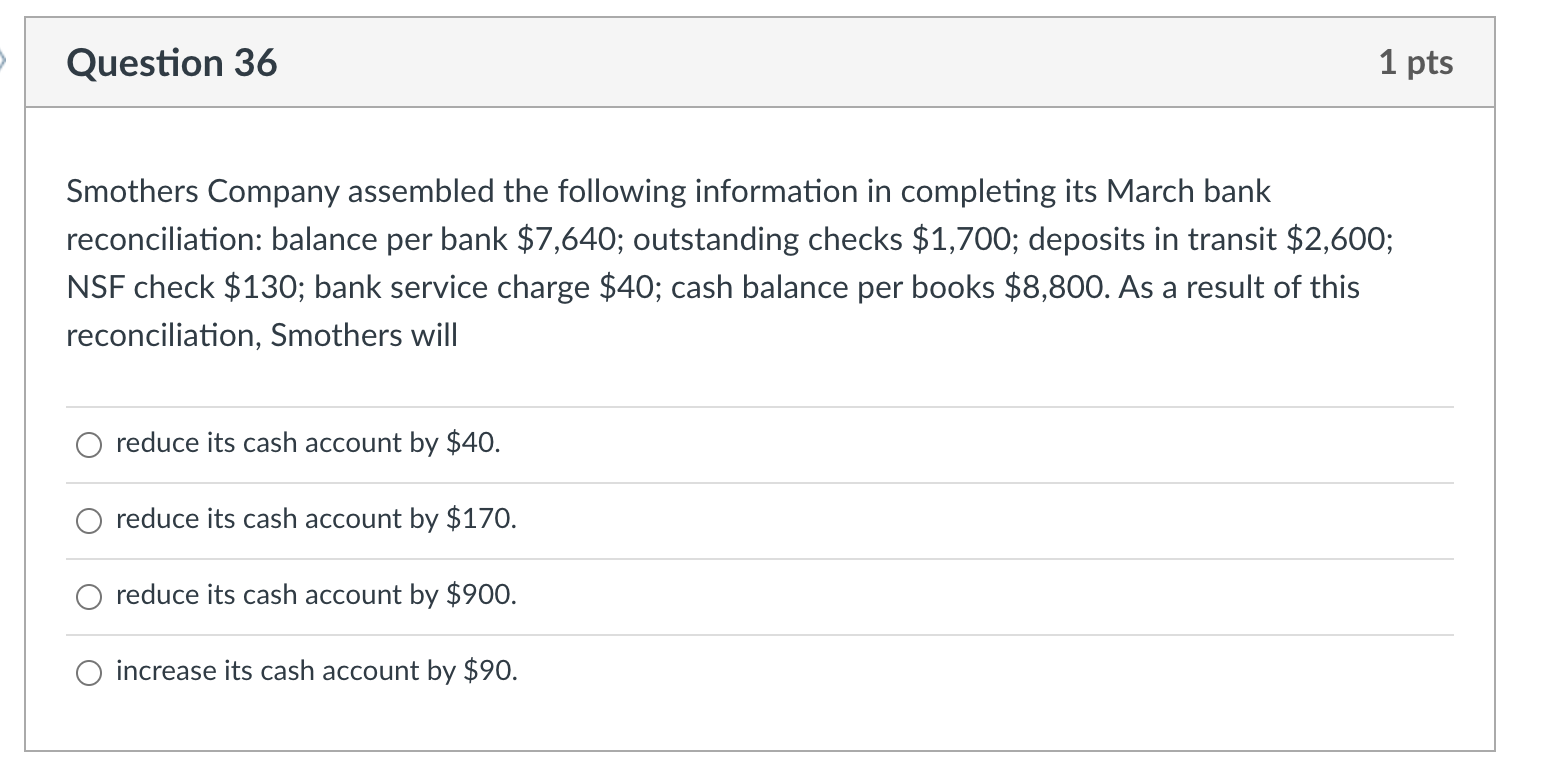This screenshot has height=784, width=1542.
Task: Click 'reconciliation, Smothers will' at the prompt's end
Action: (262, 336)
